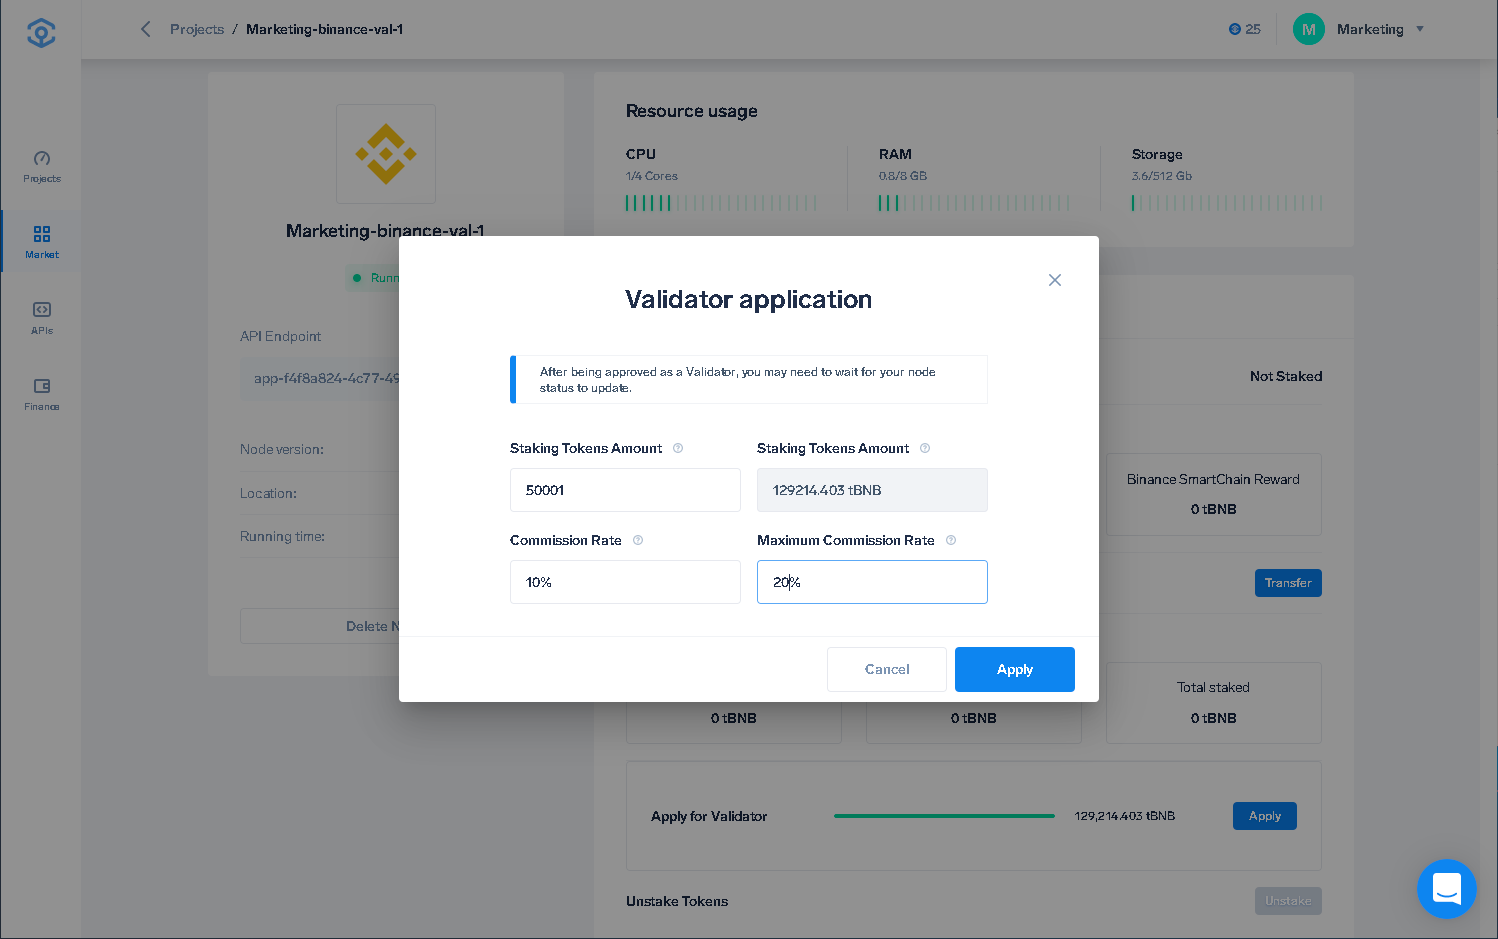Image resolution: width=1498 pixels, height=939 pixels.
Task: Open the APIs sidebar section
Action: click(x=42, y=318)
